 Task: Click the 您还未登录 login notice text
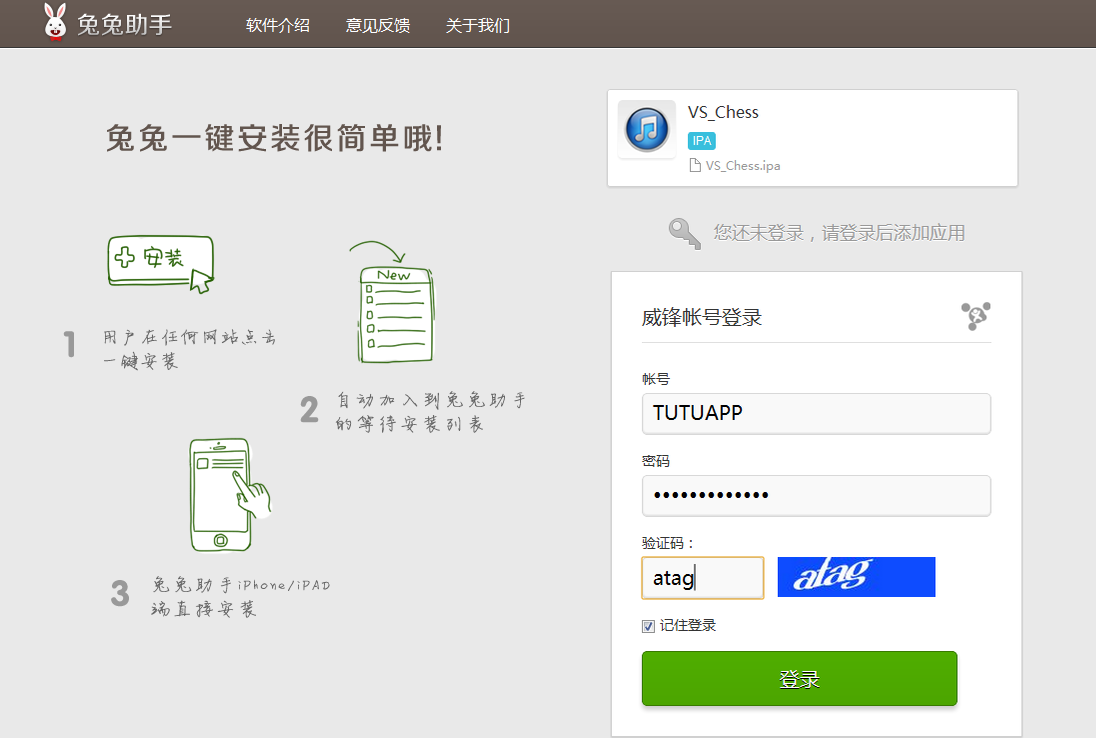point(839,233)
